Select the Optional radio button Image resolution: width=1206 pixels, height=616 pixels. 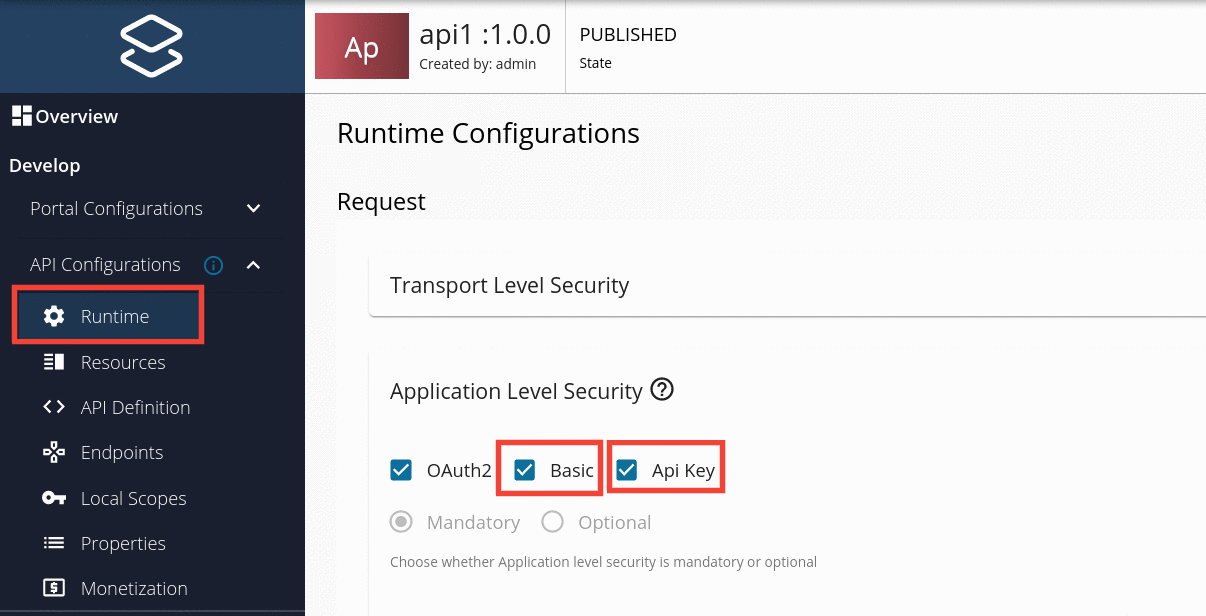click(x=552, y=522)
